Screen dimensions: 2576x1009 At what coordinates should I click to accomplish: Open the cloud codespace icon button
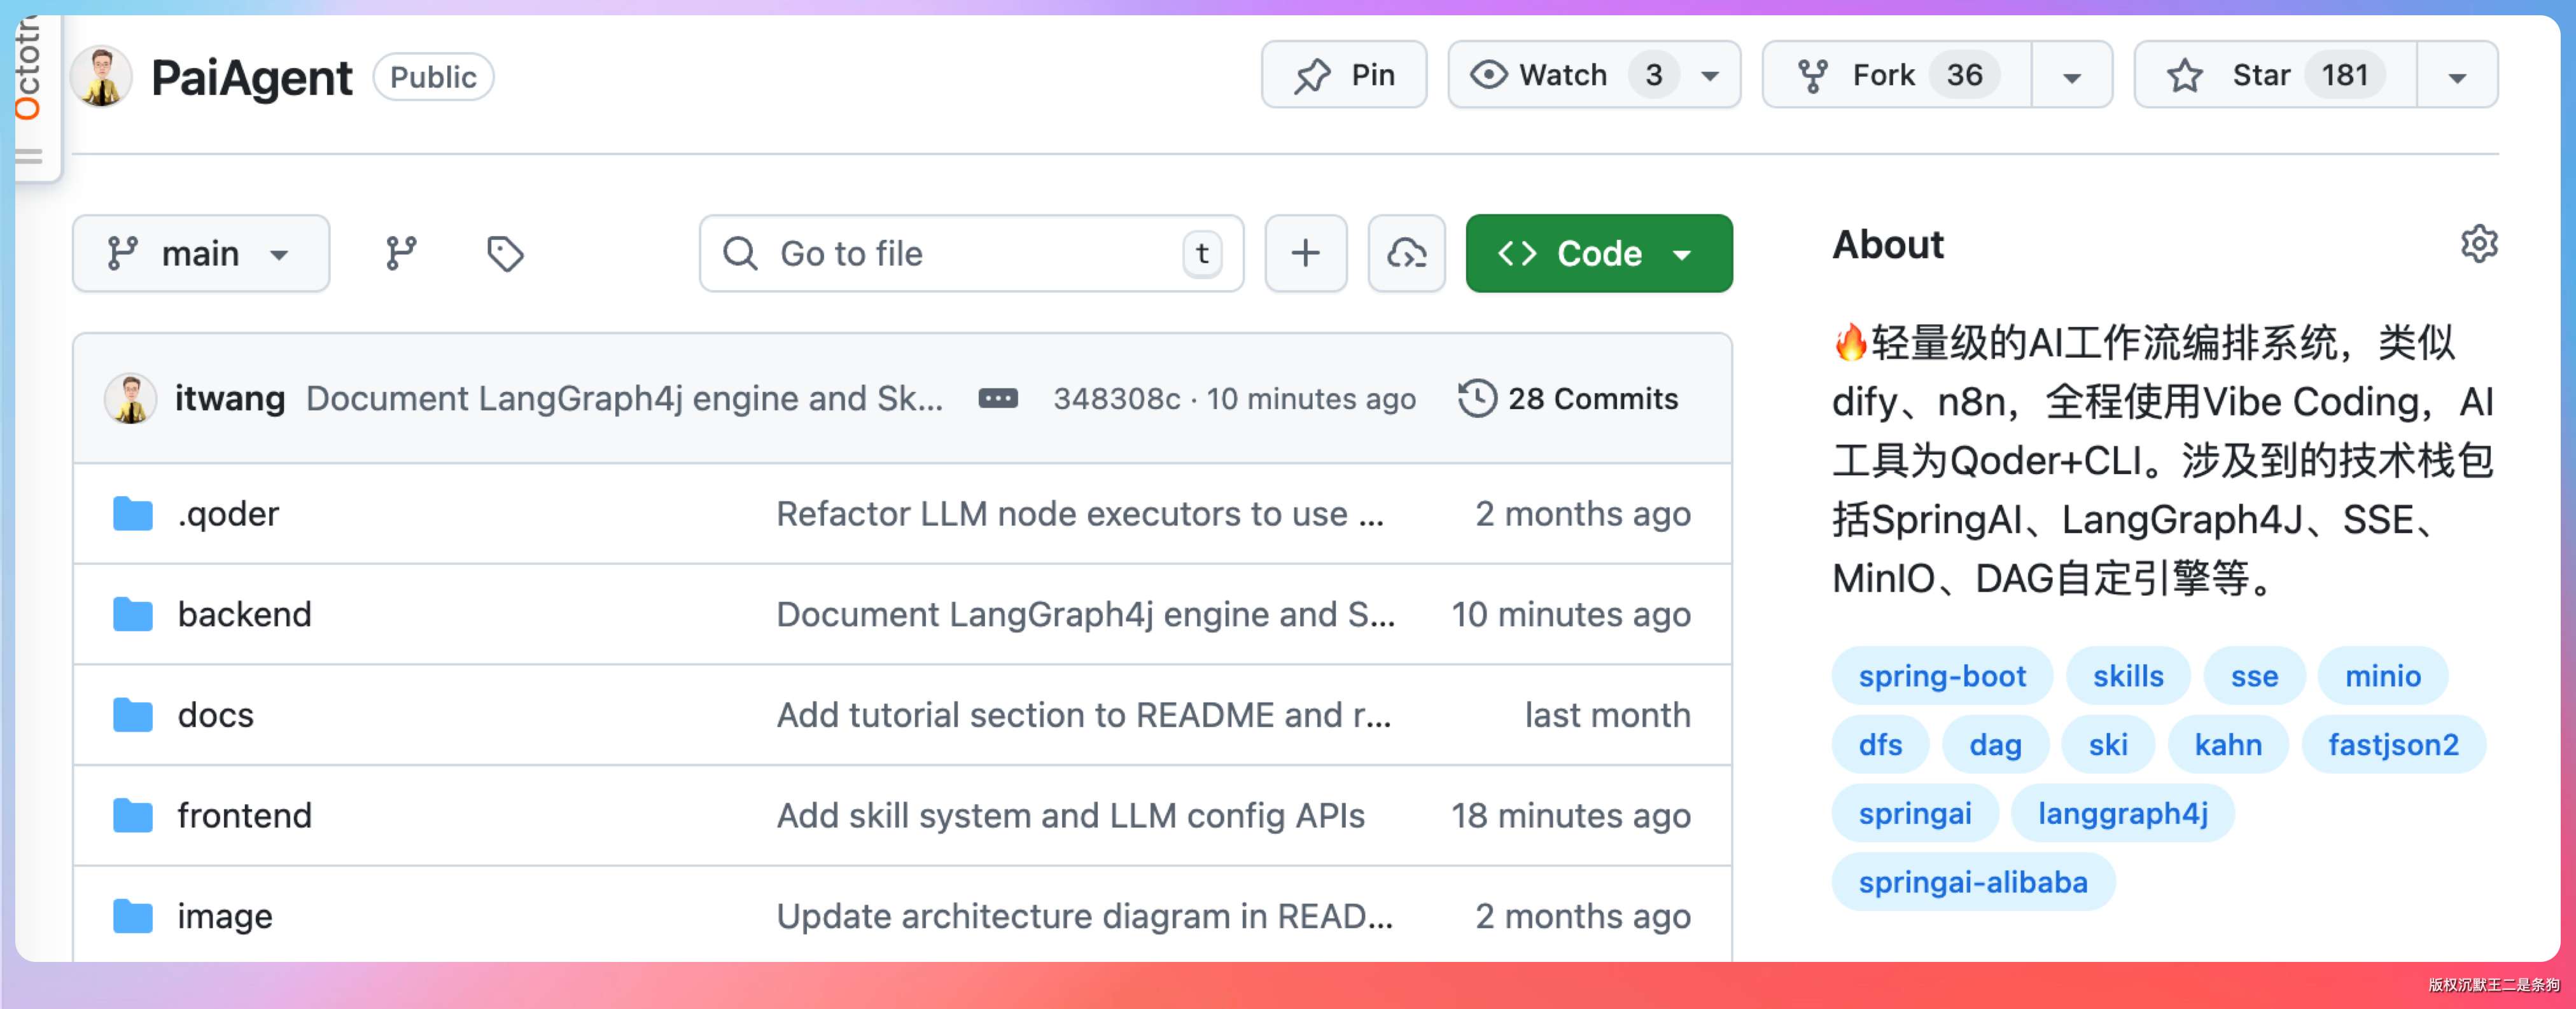(x=1406, y=253)
